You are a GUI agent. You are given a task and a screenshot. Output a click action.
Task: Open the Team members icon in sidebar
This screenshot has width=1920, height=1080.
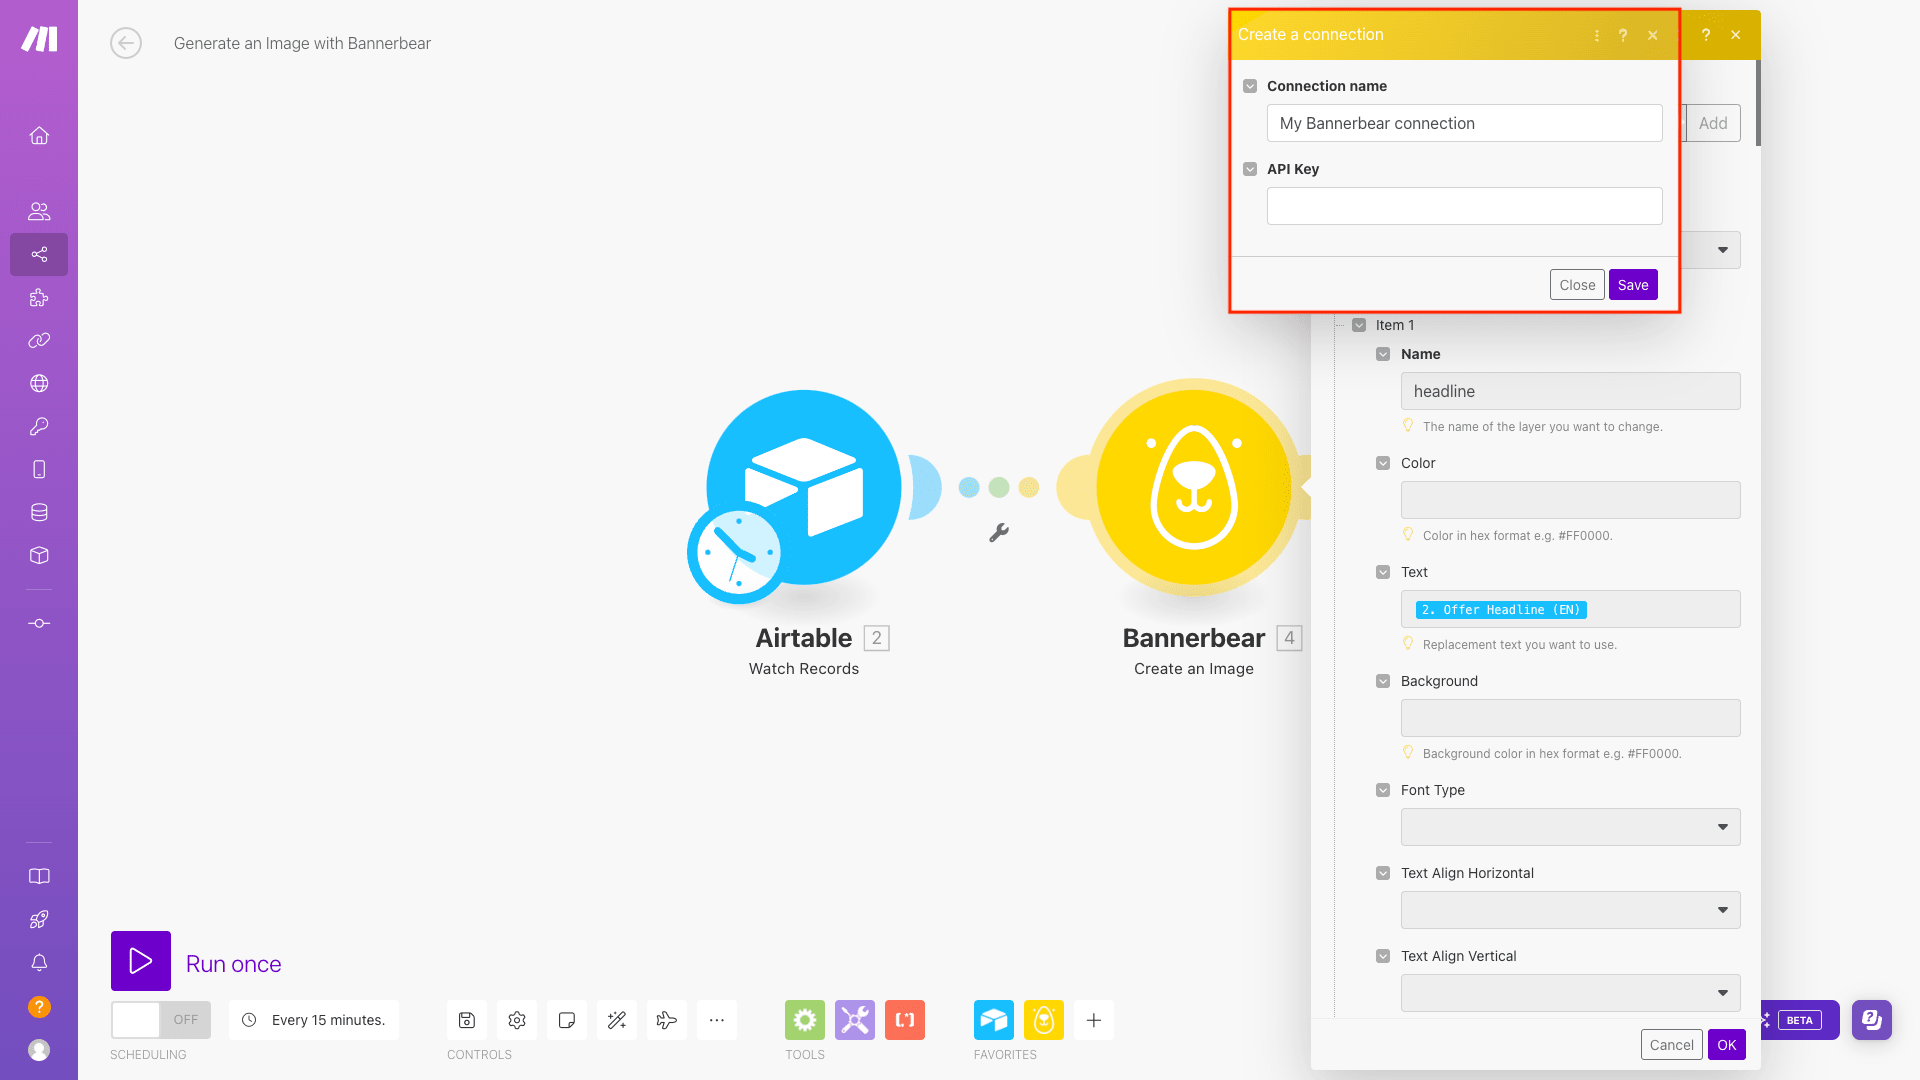(39, 211)
